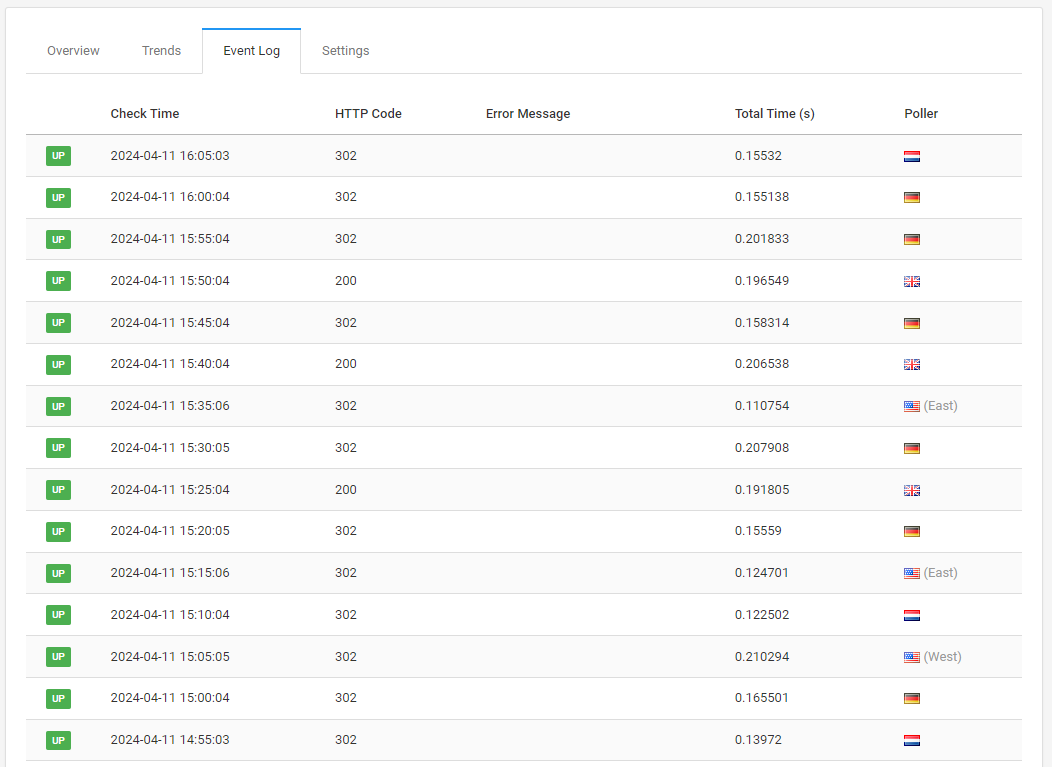
Task: Click the UK flag in the 15:50:04 row
Action: 911,281
